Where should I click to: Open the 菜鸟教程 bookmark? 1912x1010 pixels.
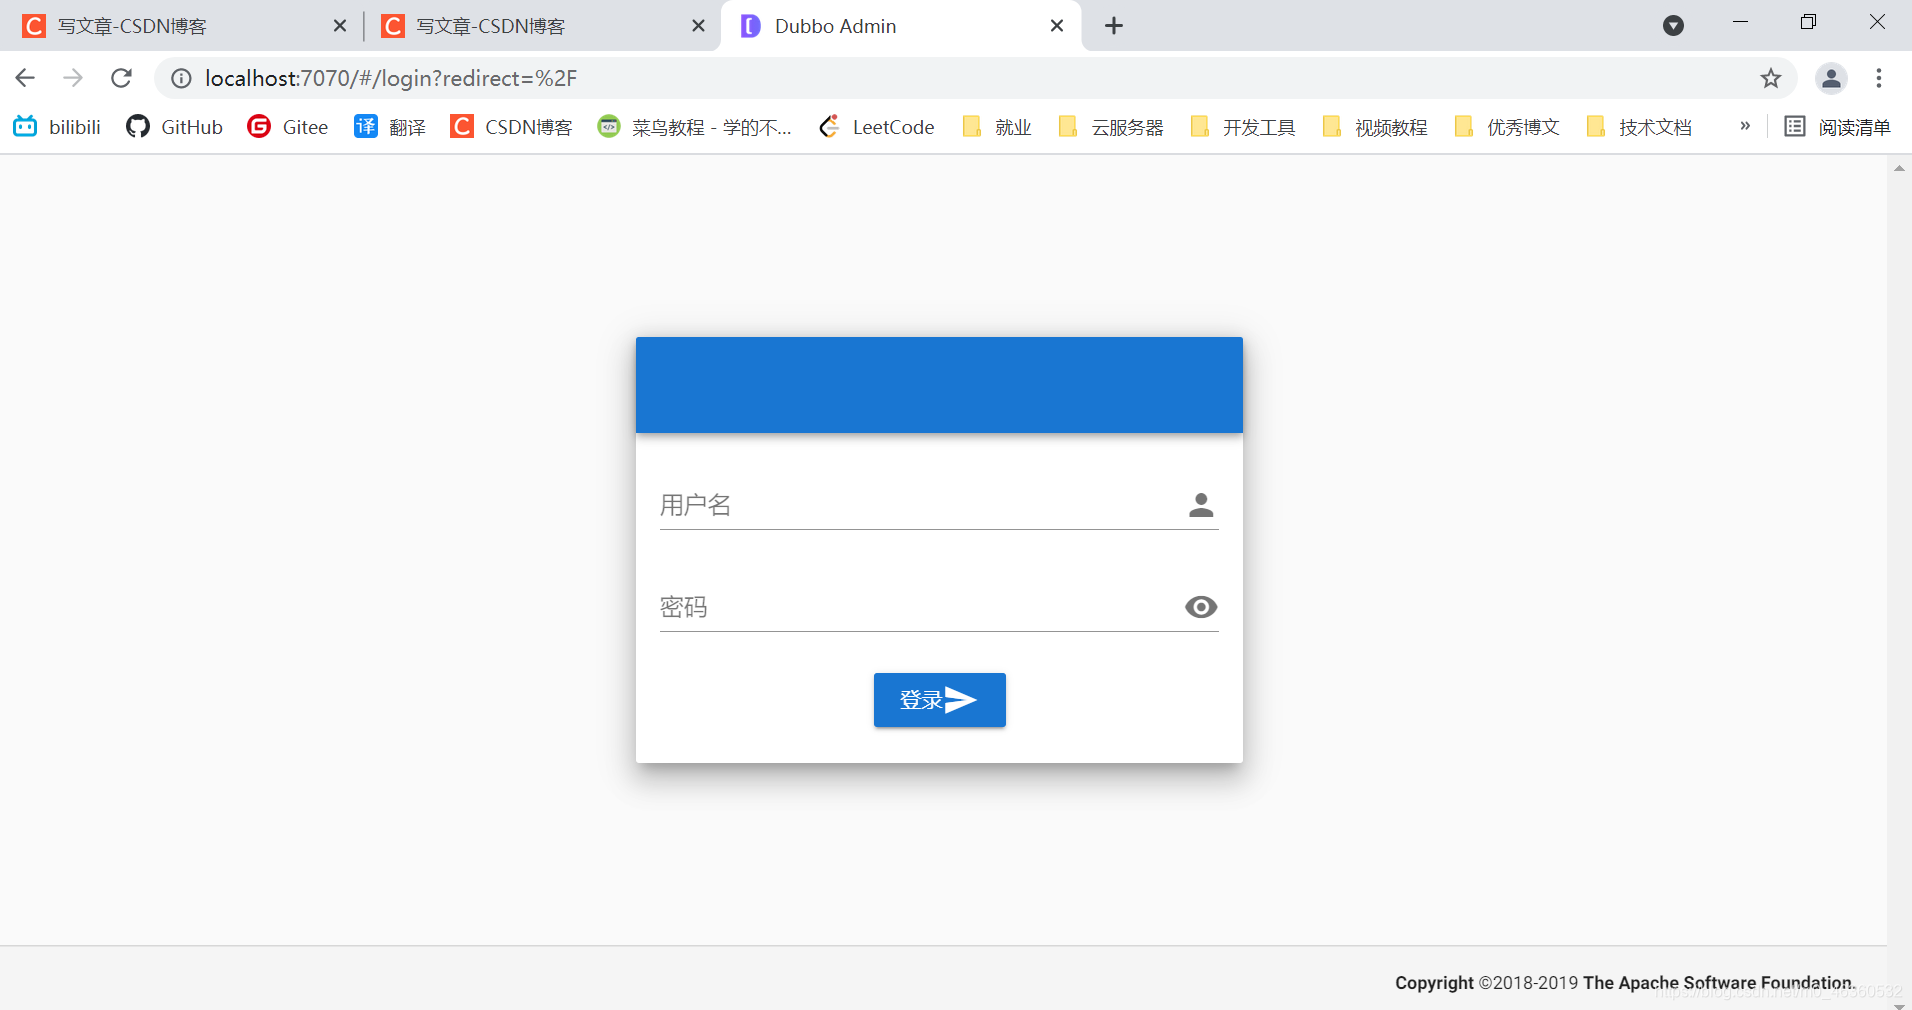point(694,127)
